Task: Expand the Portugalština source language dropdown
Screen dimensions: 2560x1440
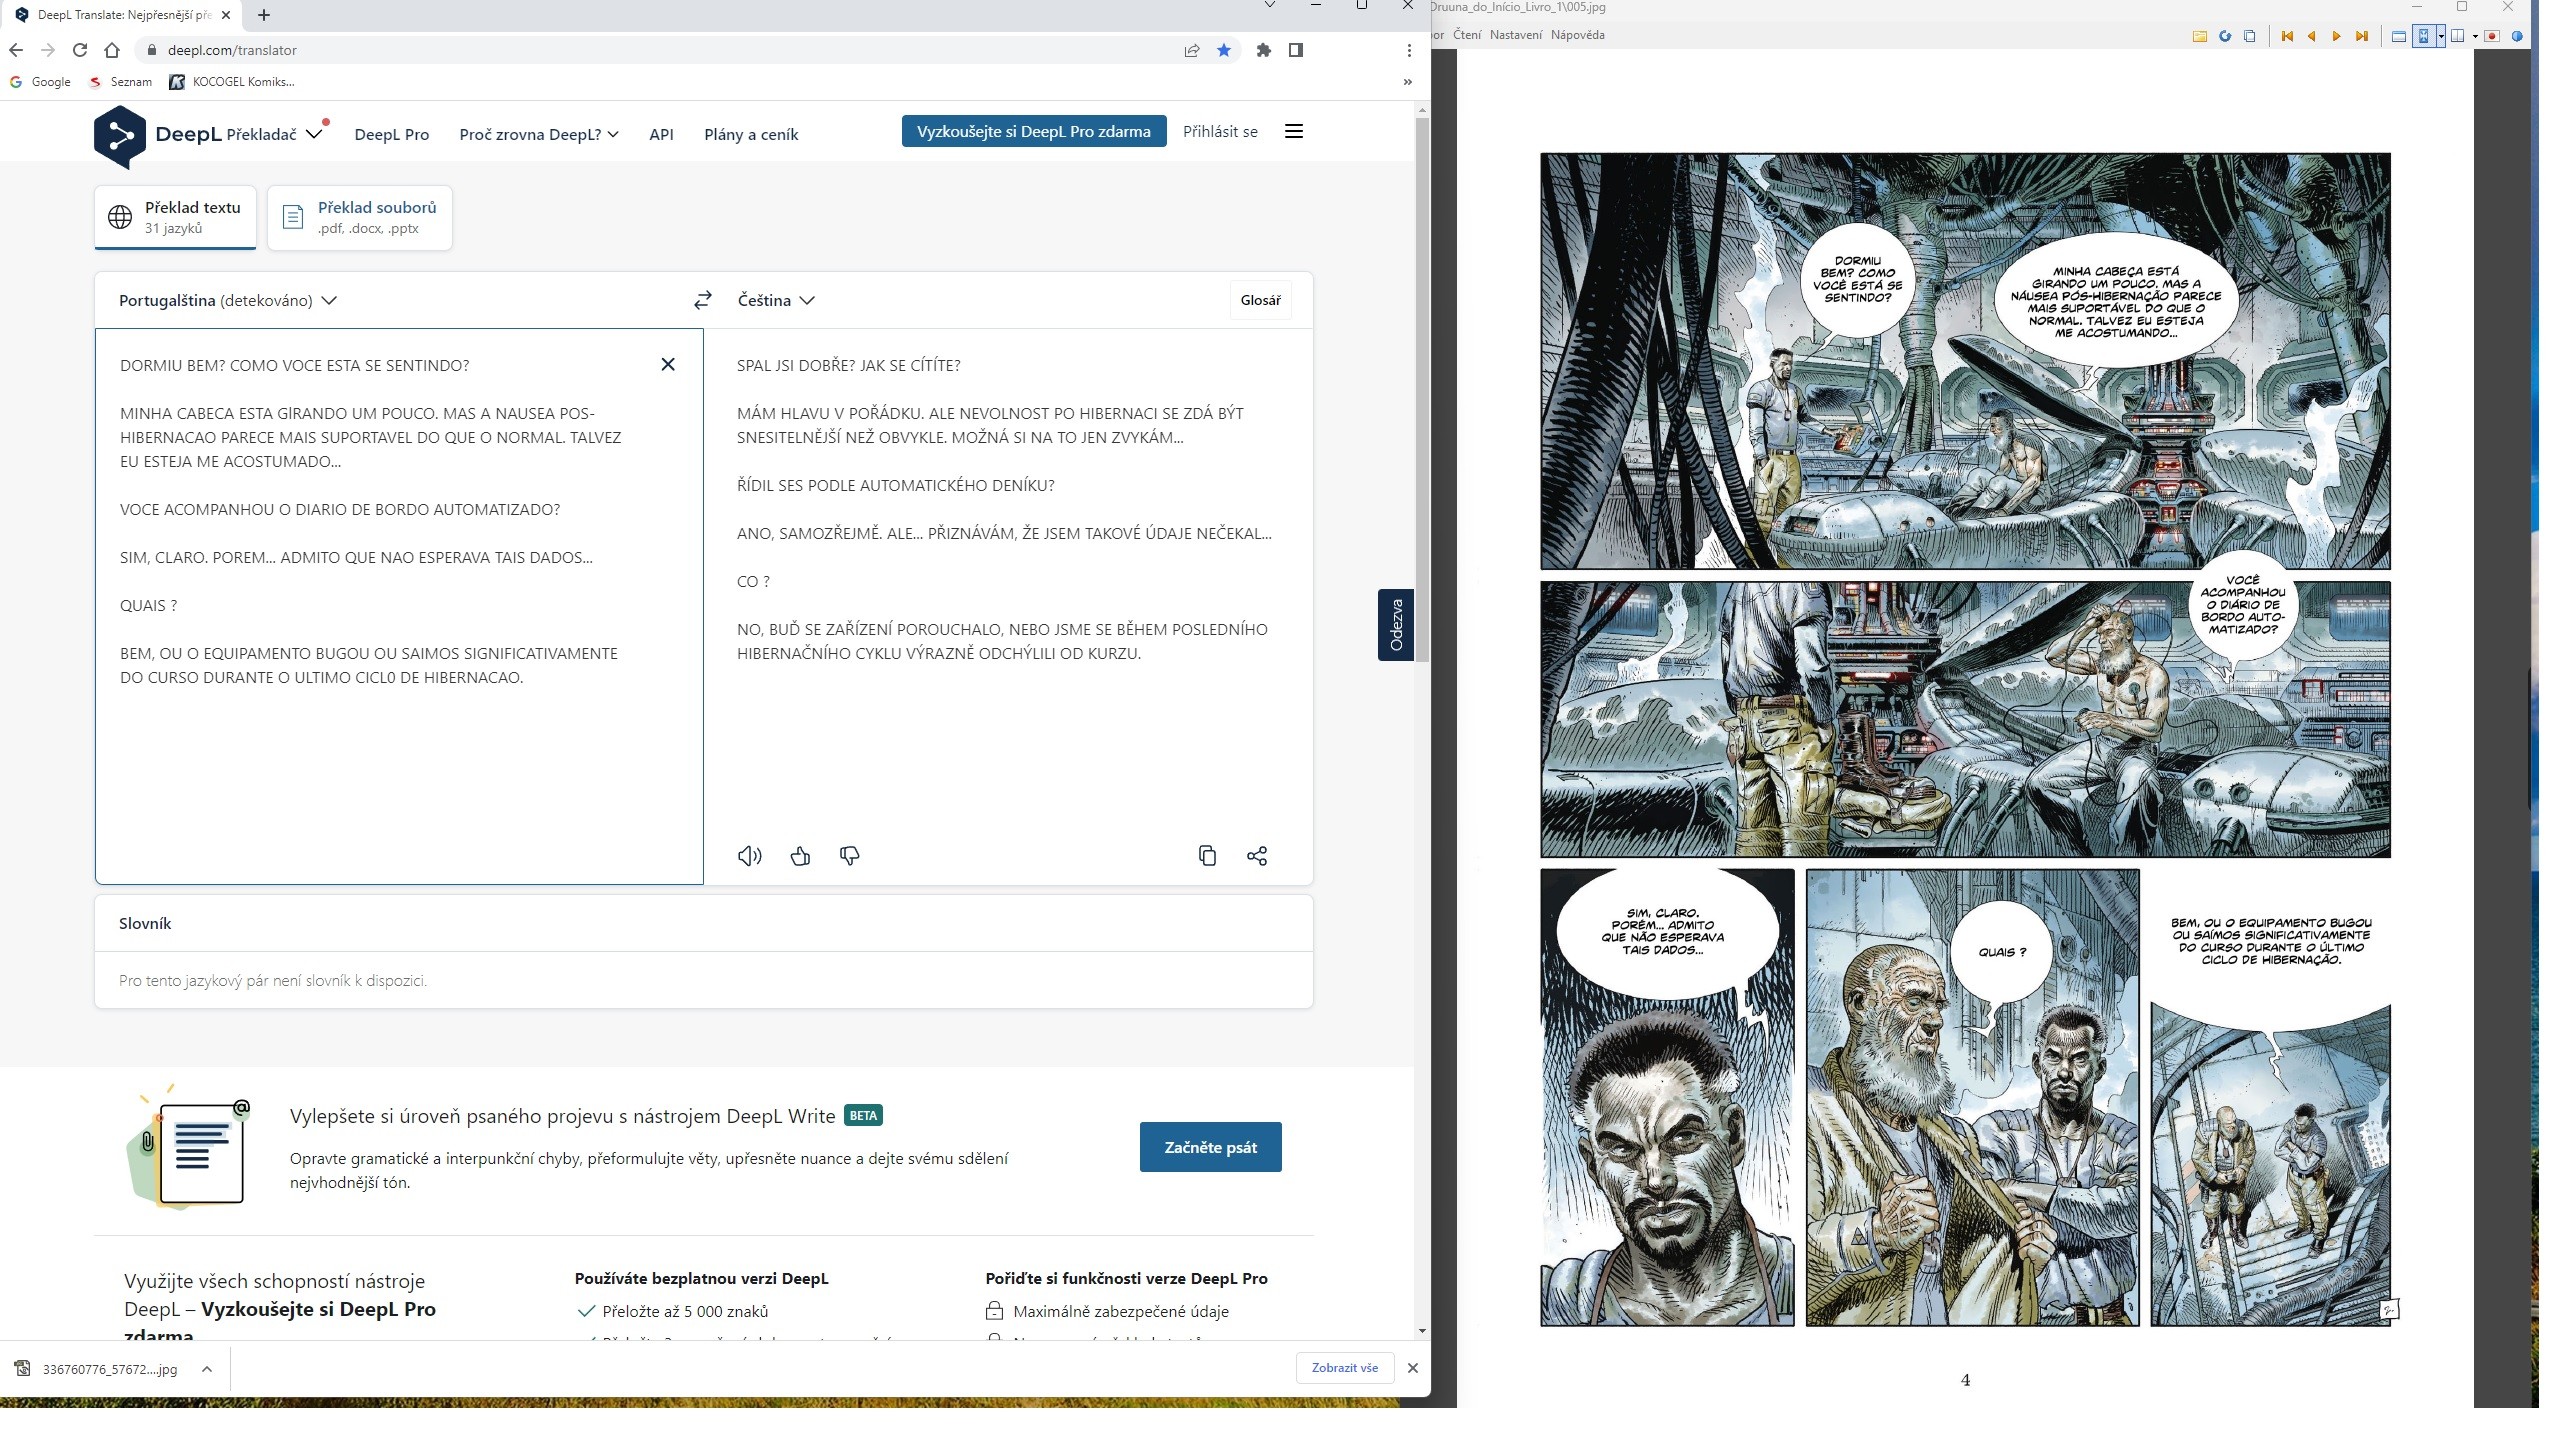Action: click(x=228, y=300)
